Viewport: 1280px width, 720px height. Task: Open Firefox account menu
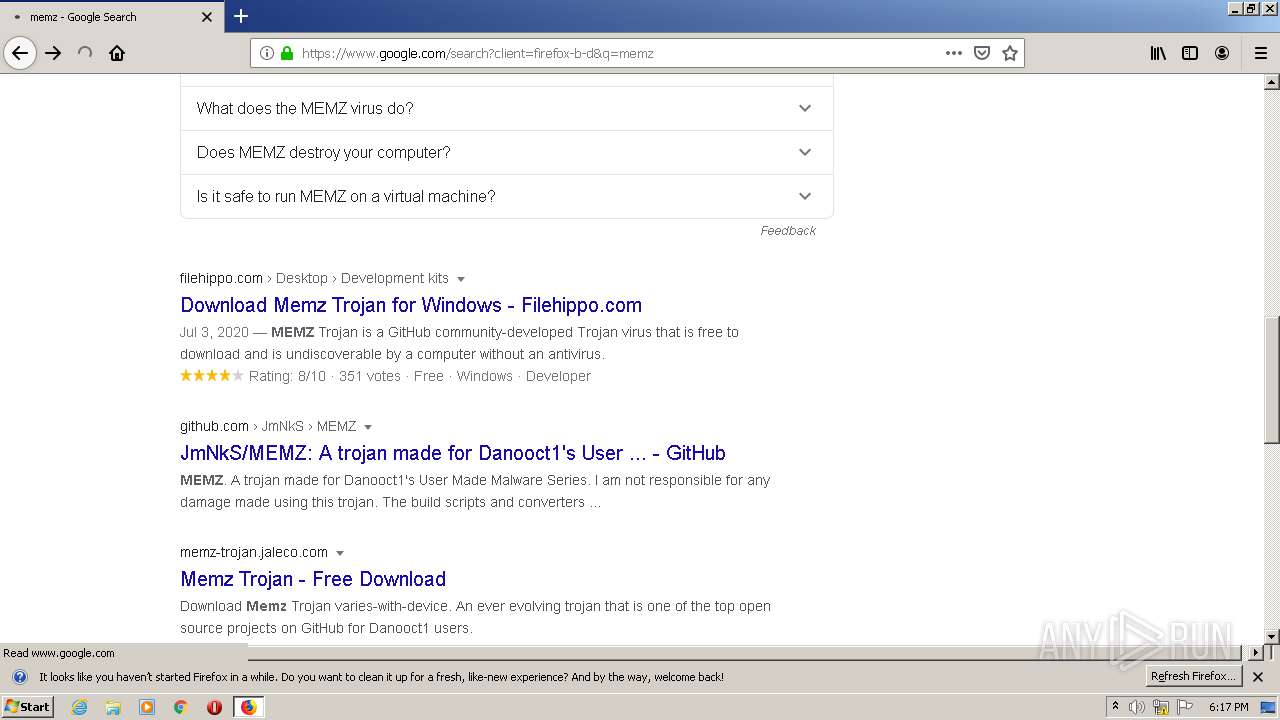(1222, 53)
